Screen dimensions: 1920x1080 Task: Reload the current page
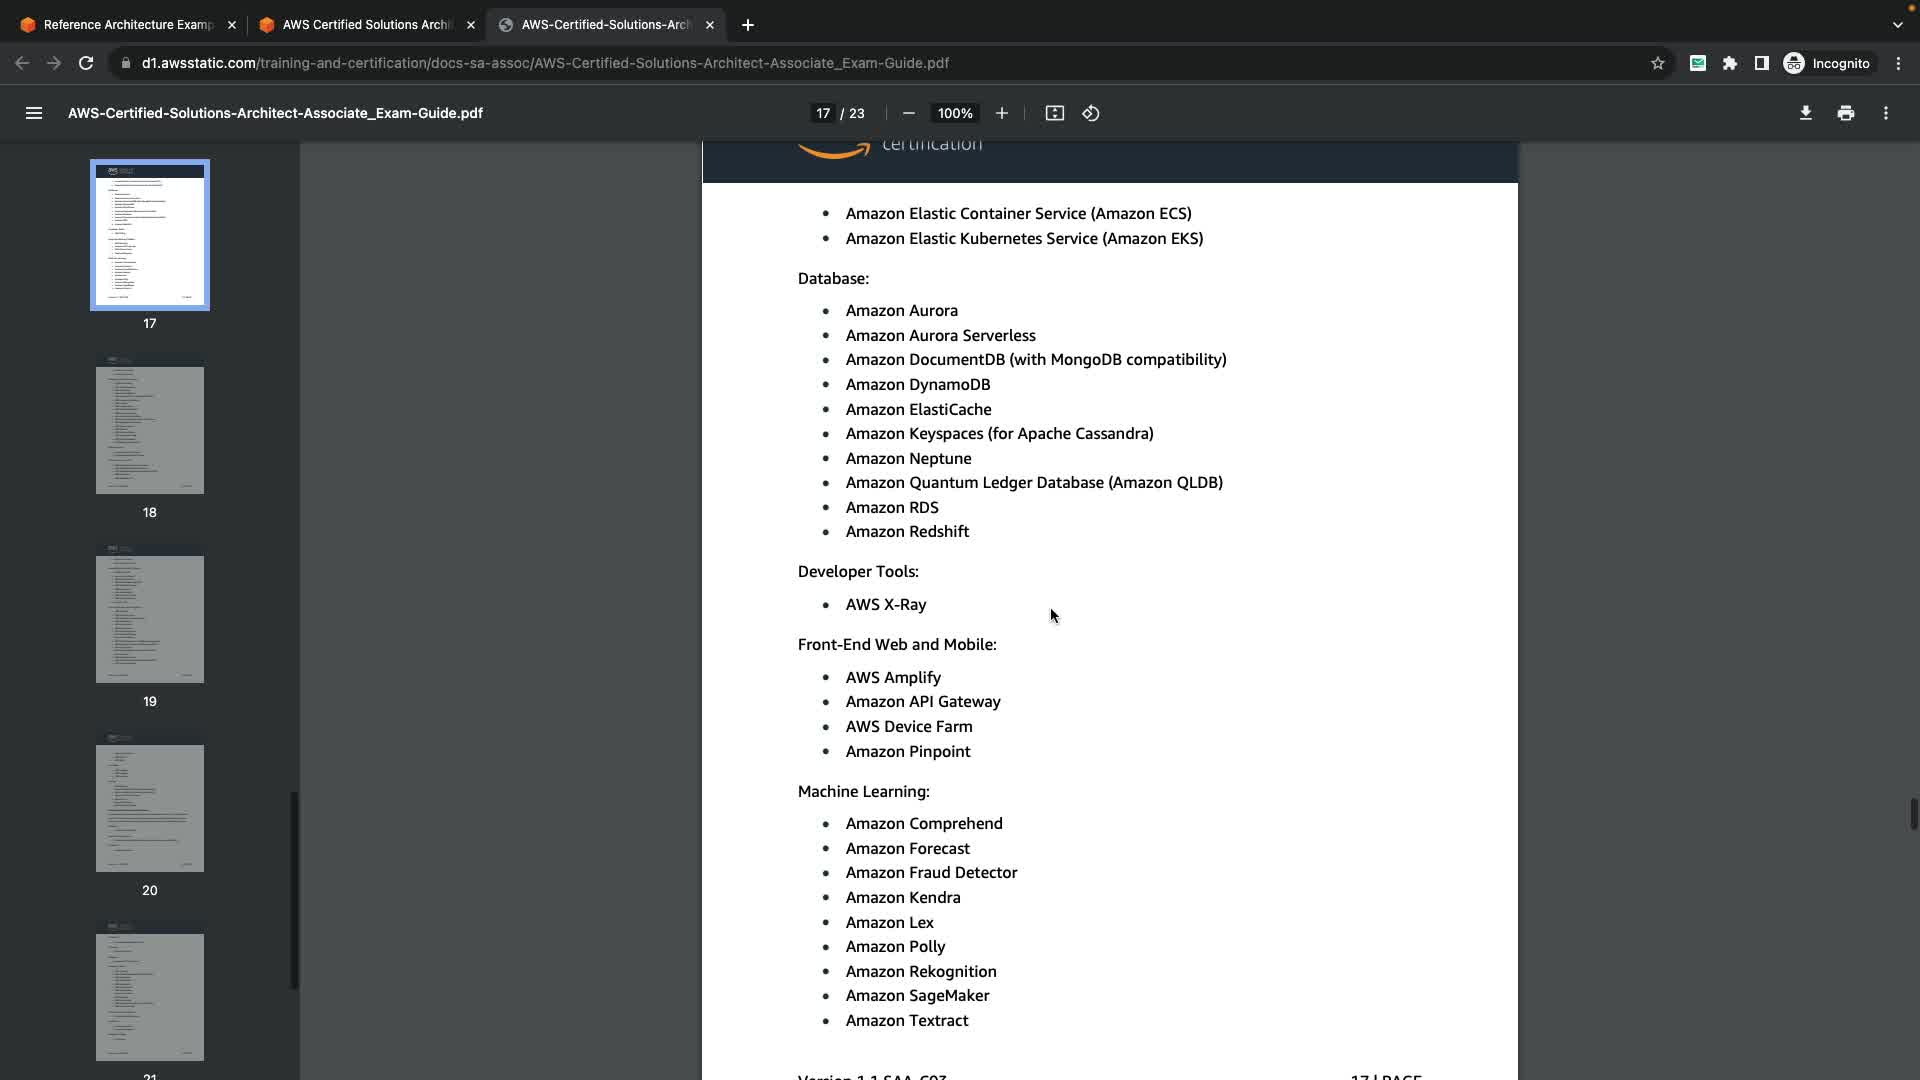(x=86, y=63)
